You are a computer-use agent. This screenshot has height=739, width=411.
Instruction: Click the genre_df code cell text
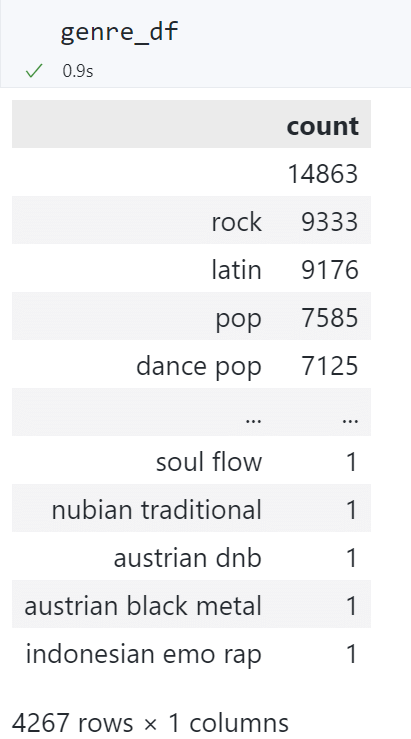pos(119,32)
